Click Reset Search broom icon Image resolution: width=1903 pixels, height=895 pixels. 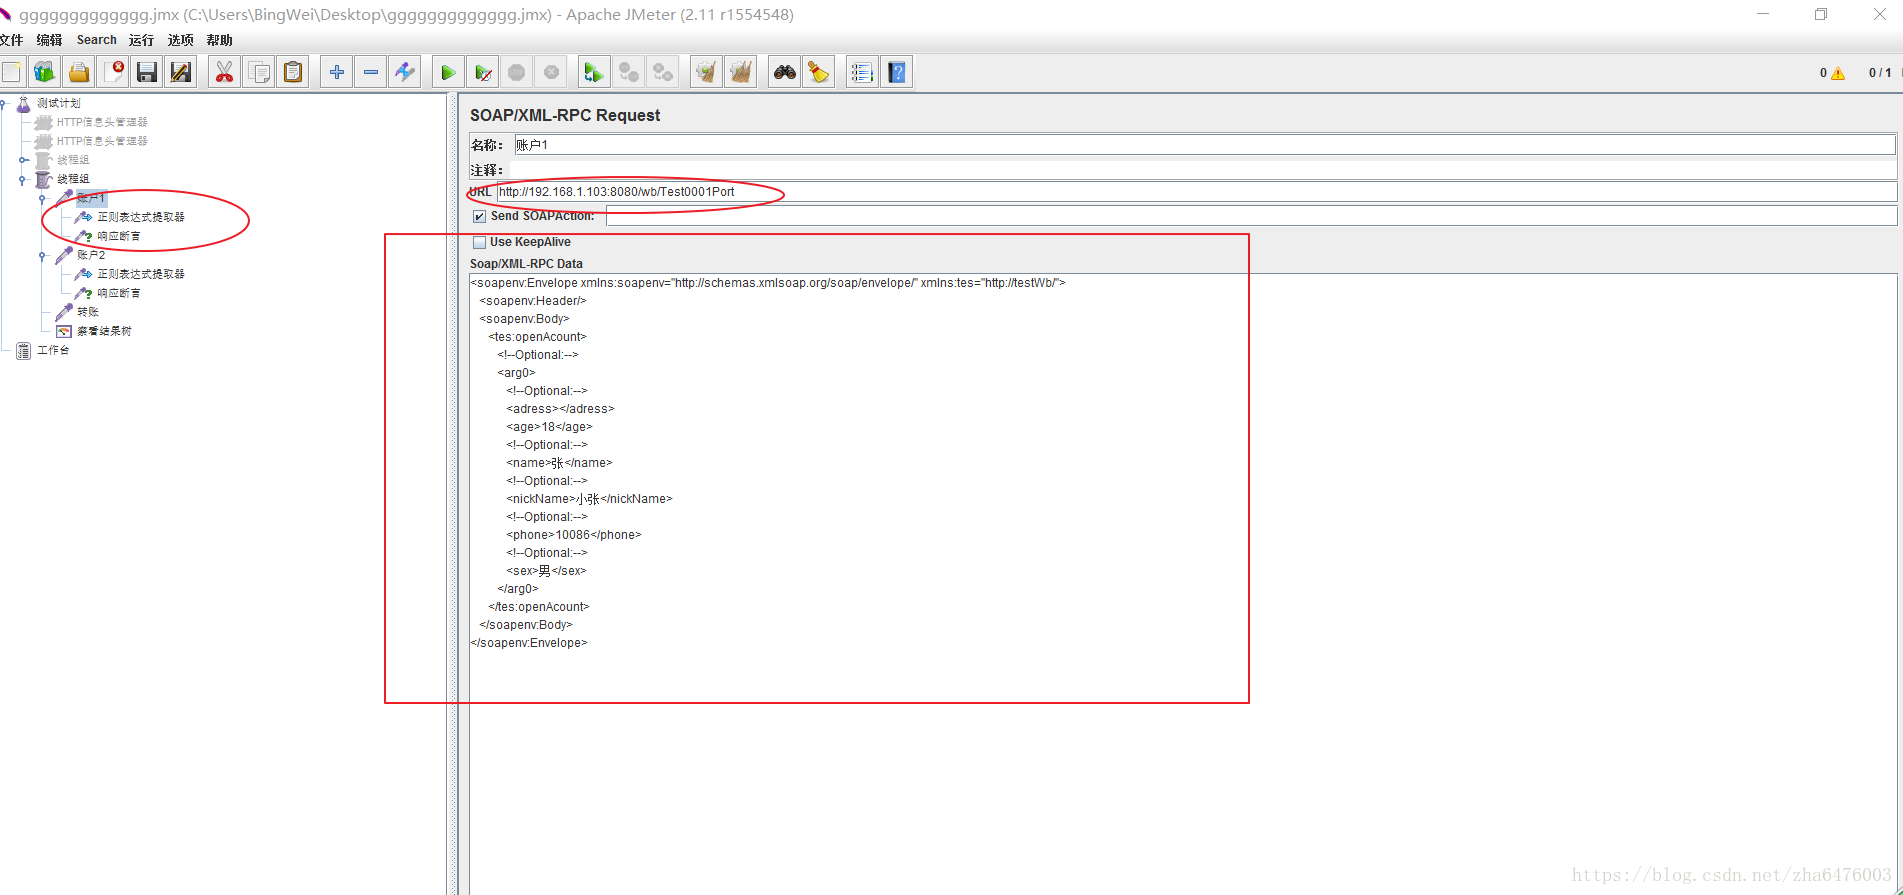click(x=819, y=72)
